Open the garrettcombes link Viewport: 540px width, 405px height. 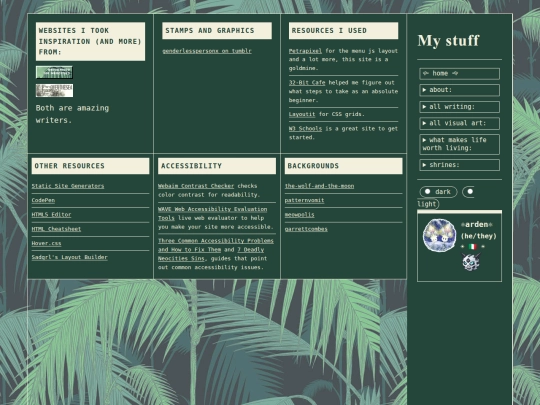[306, 229]
